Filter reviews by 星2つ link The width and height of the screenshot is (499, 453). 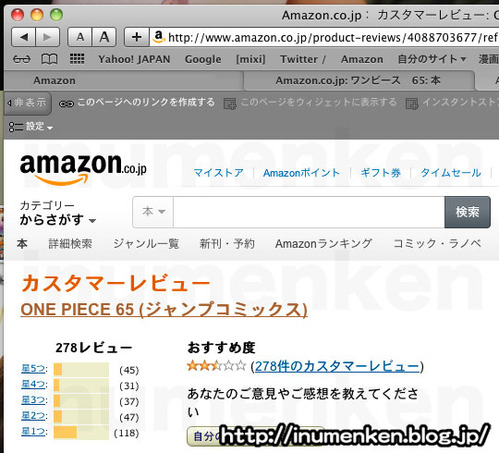[33, 416]
